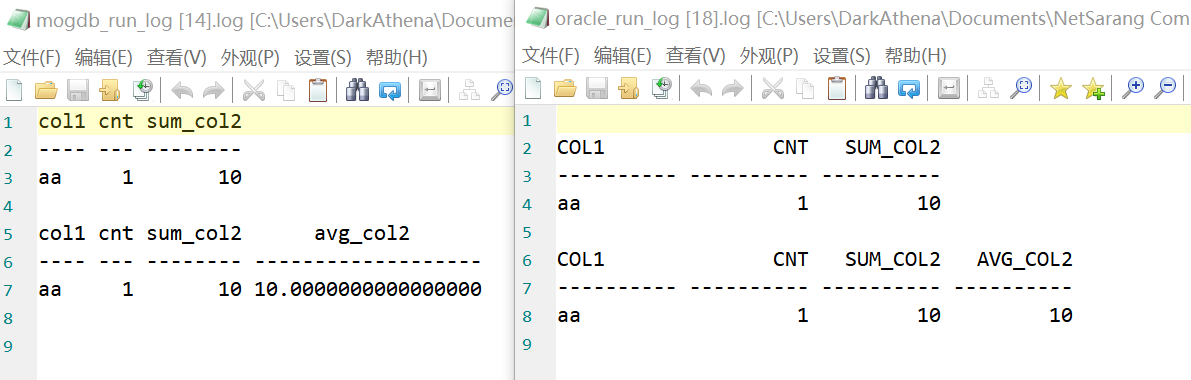The height and width of the screenshot is (380, 1191).
Task: Click Paste clipboard in oracle_run_log window
Action: pyautogui.click(x=837, y=88)
